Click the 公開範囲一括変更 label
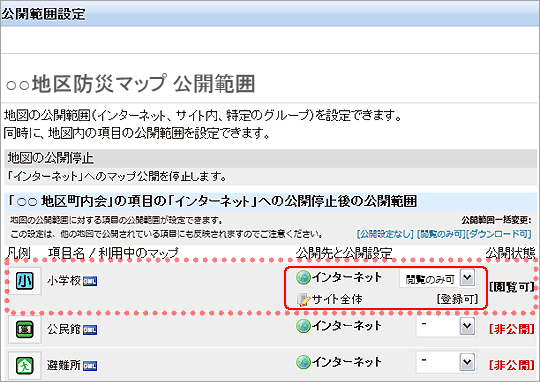Viewport: 540px width, 382px height. (x=496, y=220)
